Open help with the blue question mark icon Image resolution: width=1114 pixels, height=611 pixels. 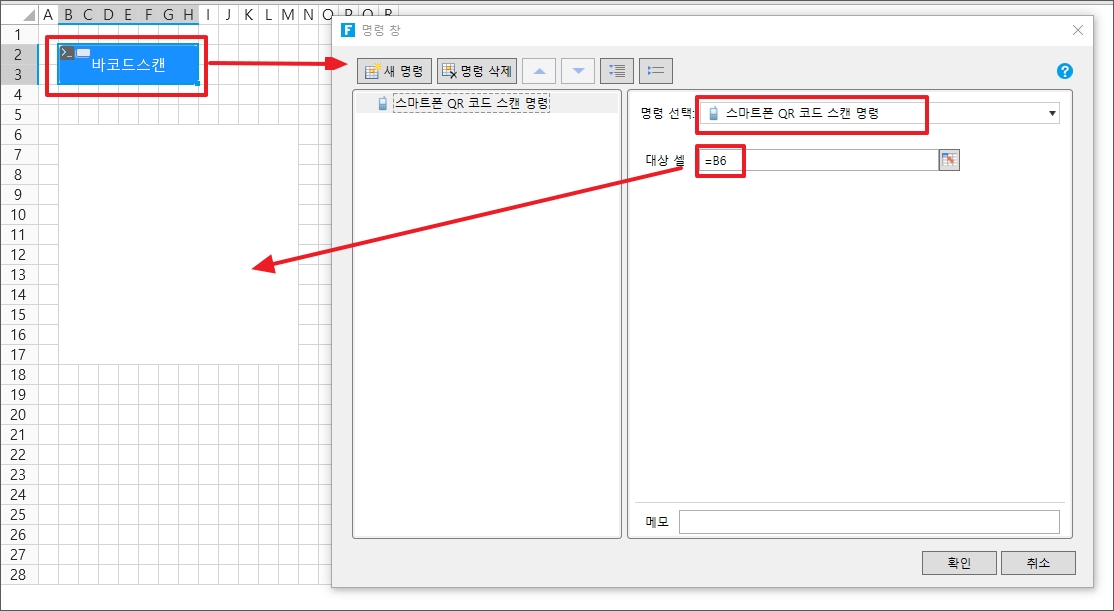(1064, 71)
